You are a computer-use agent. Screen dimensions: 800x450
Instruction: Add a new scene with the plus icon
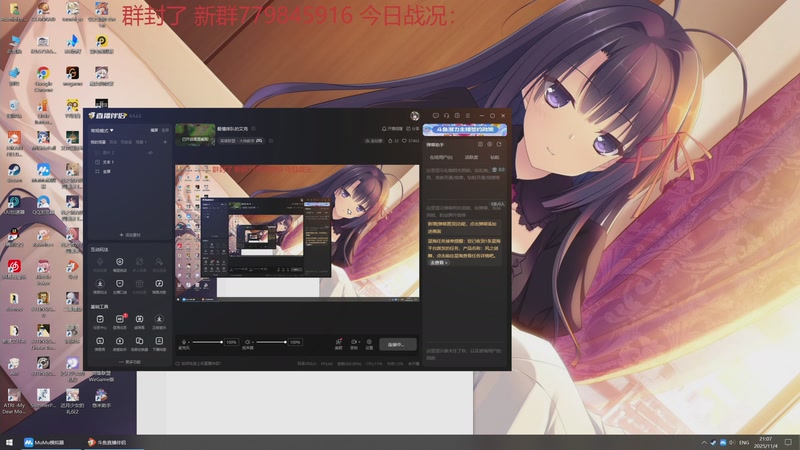click(165, 142)
